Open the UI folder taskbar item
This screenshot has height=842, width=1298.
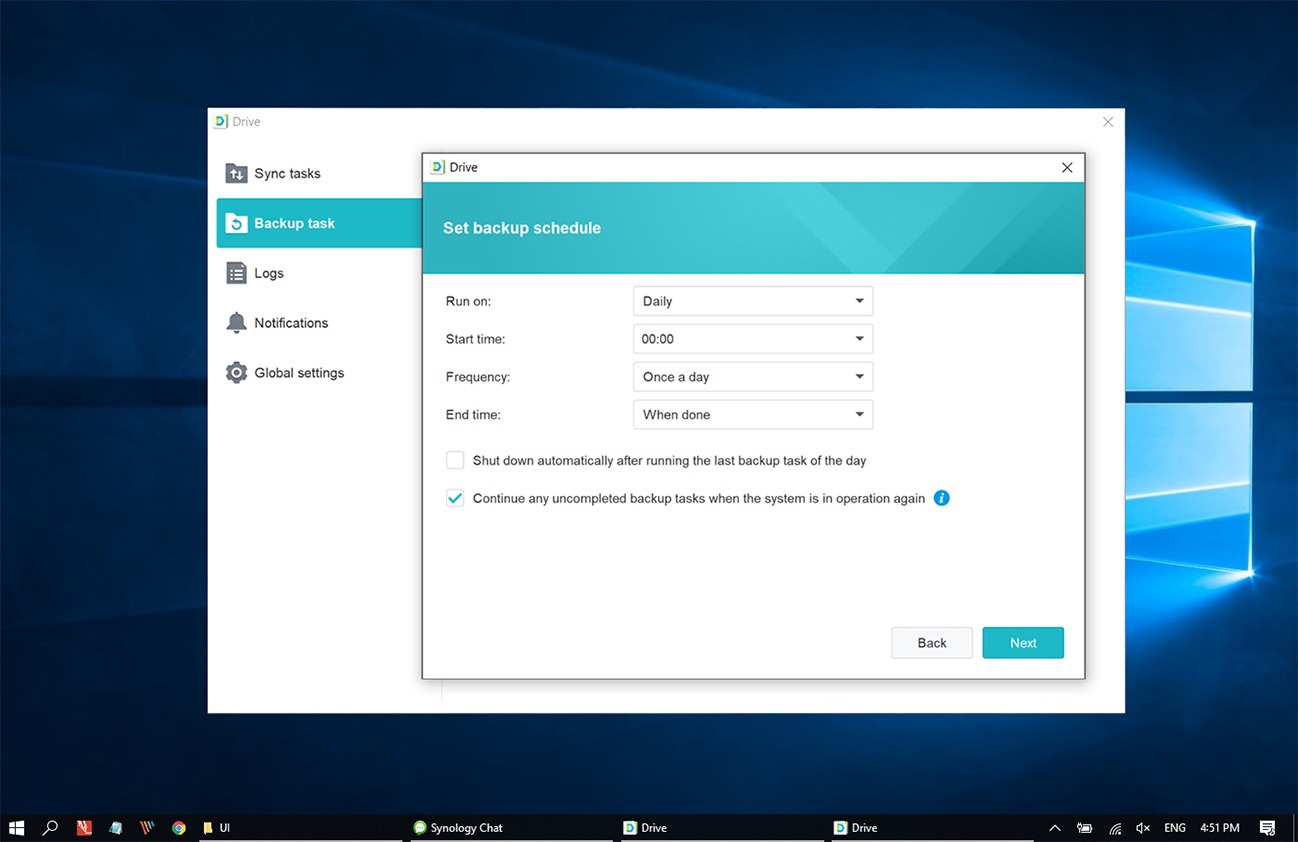click(300, 828)
